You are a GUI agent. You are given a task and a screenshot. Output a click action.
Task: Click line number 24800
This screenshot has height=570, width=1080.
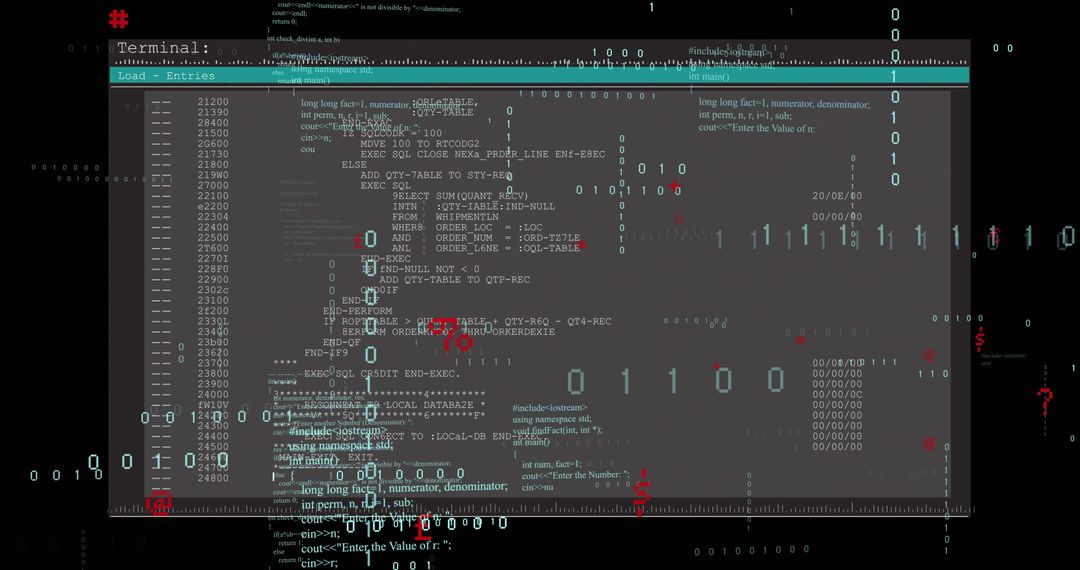click(213, 478)
